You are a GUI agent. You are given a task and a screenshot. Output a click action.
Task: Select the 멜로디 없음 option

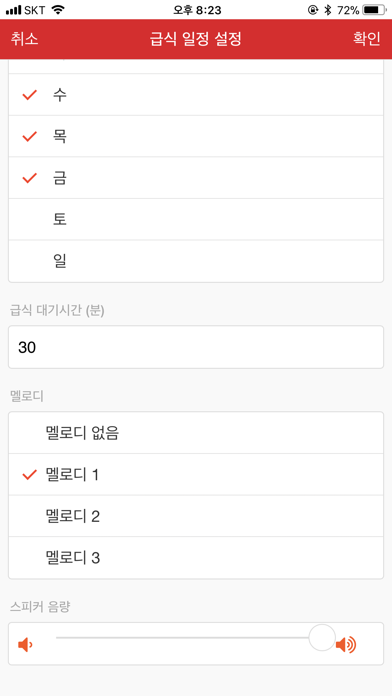(196, 433)
